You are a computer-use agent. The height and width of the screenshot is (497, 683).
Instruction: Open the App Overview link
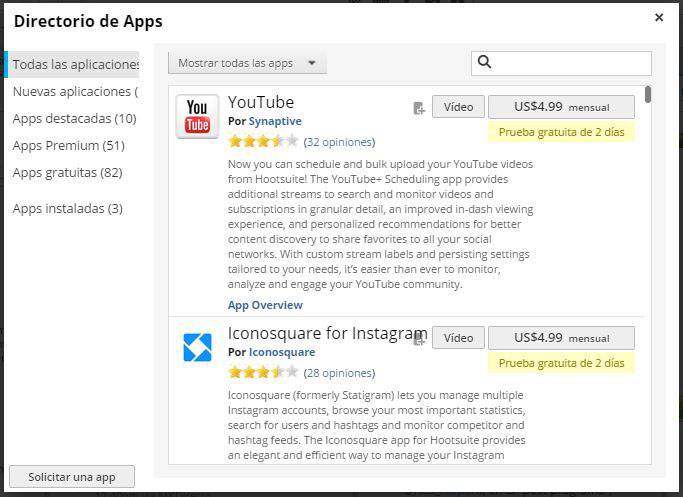[x=265, y=305]
